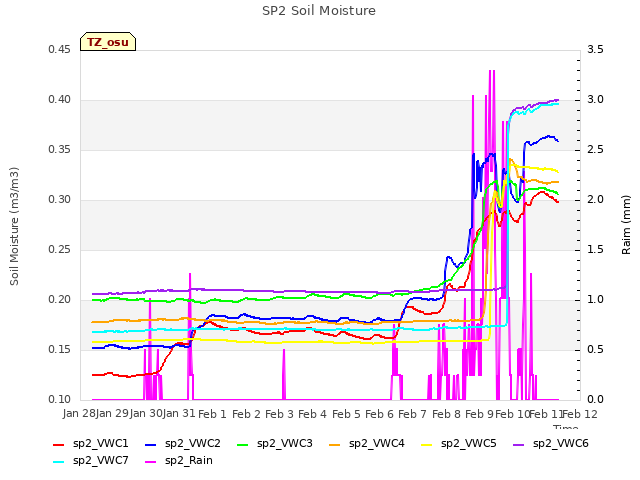Image resolution: width=640 pixels, height=480 pixels.
Task: Click the 0.10 left axis value
Action: click(x=60, y=399)
